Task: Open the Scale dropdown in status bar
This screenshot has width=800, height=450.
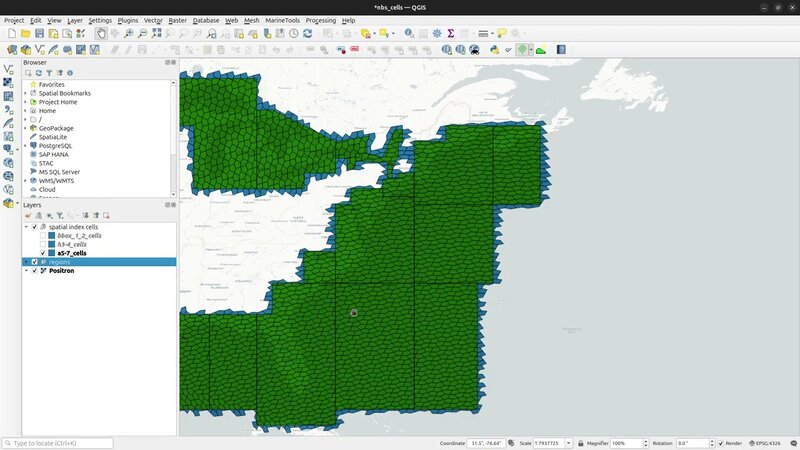Action: click(x=568, y=443)
